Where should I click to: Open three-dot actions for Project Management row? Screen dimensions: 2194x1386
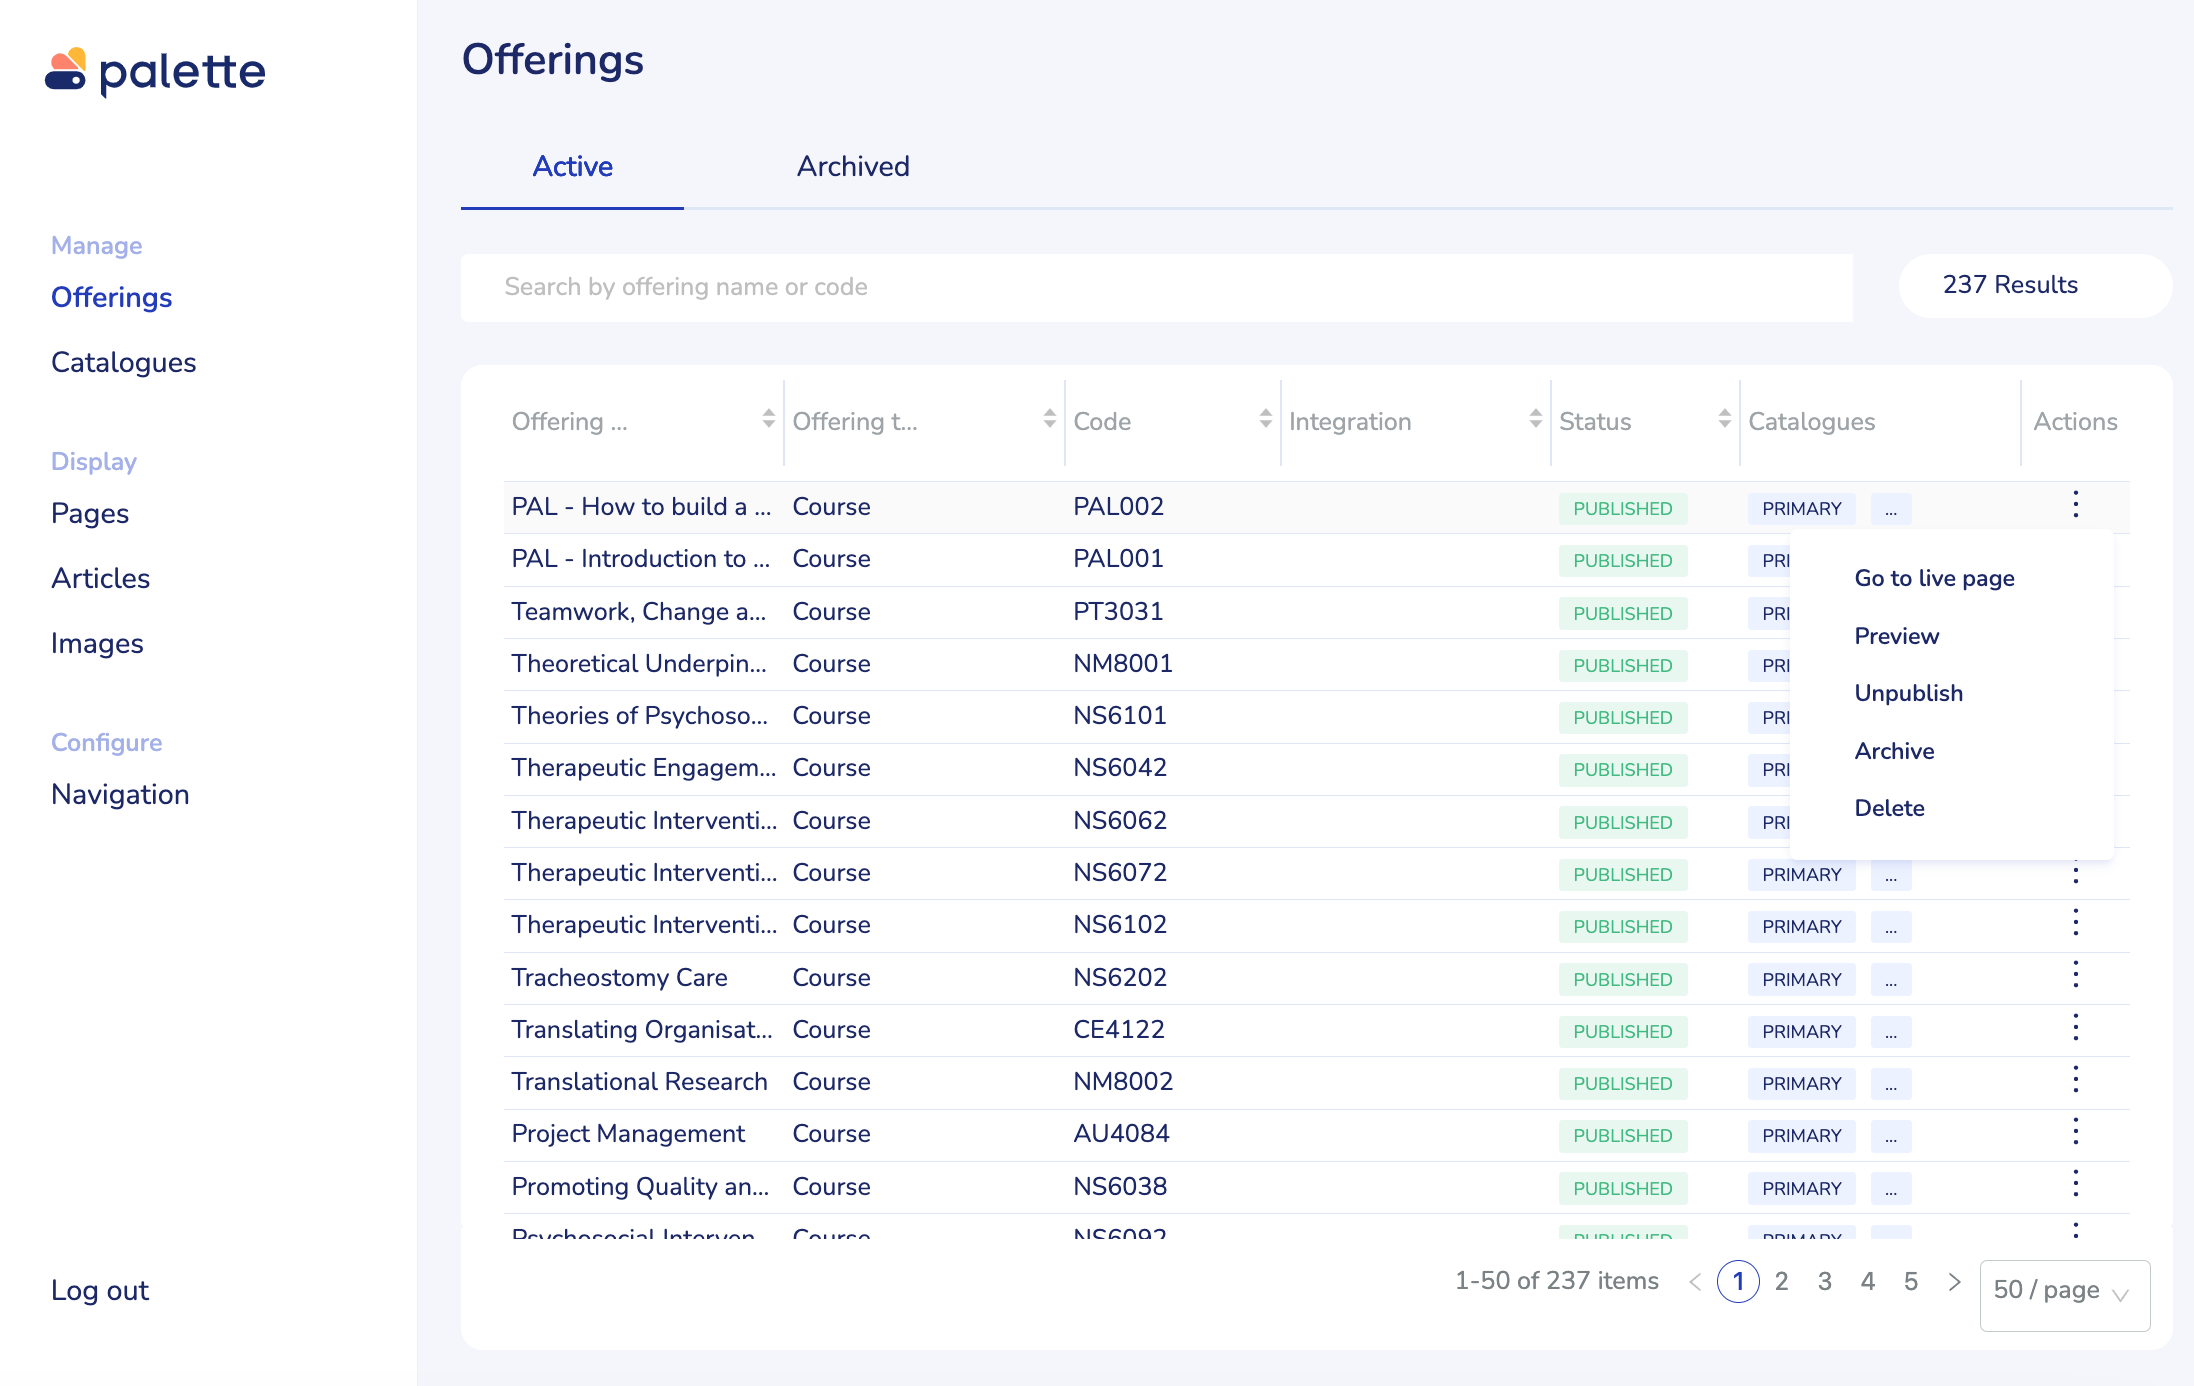(x=2075, y=1132)
